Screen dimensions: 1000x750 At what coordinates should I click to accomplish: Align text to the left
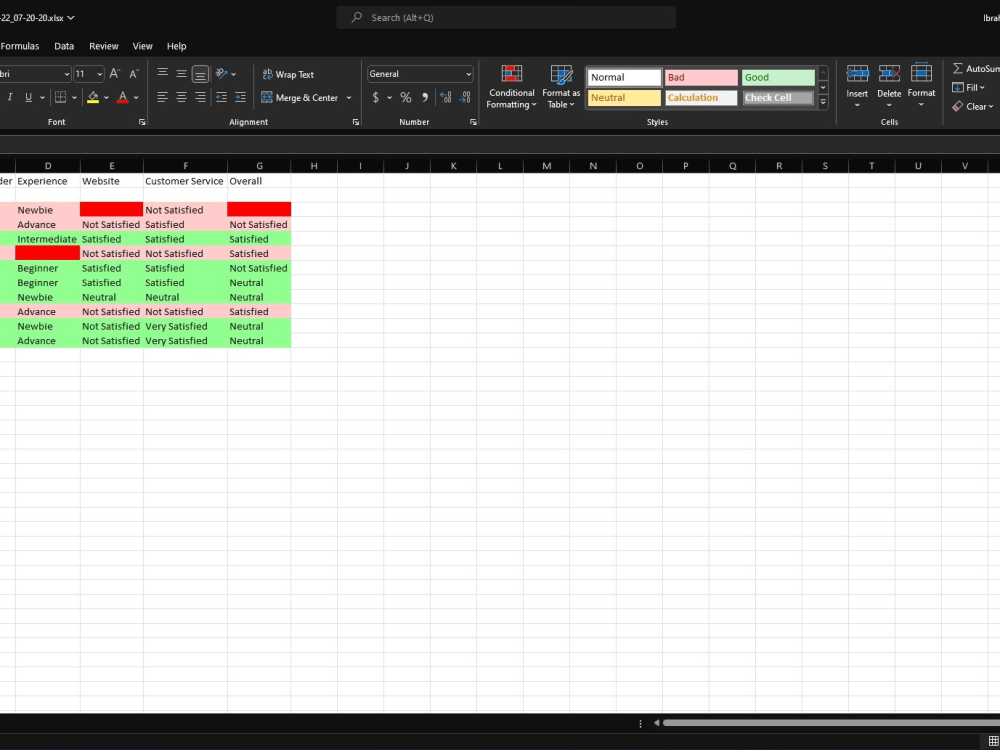point(163,97)
